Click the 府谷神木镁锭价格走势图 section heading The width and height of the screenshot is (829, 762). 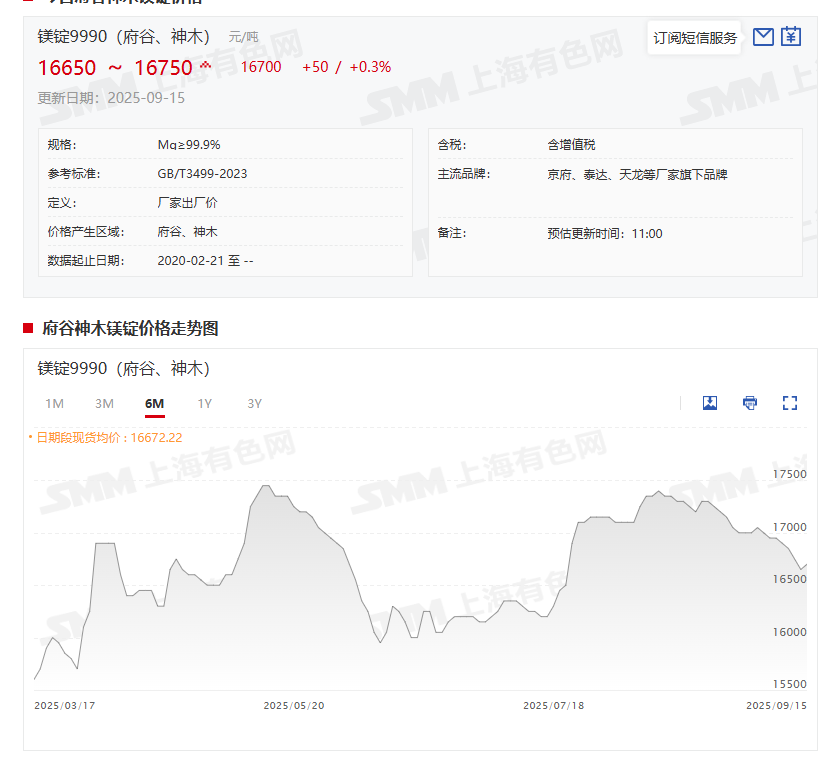point(130,328)
